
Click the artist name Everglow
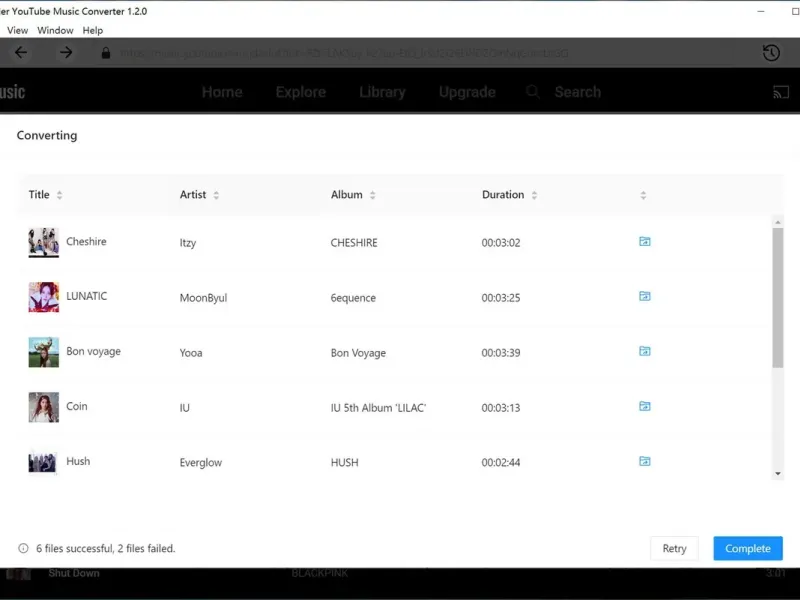[x=201, y=463]
